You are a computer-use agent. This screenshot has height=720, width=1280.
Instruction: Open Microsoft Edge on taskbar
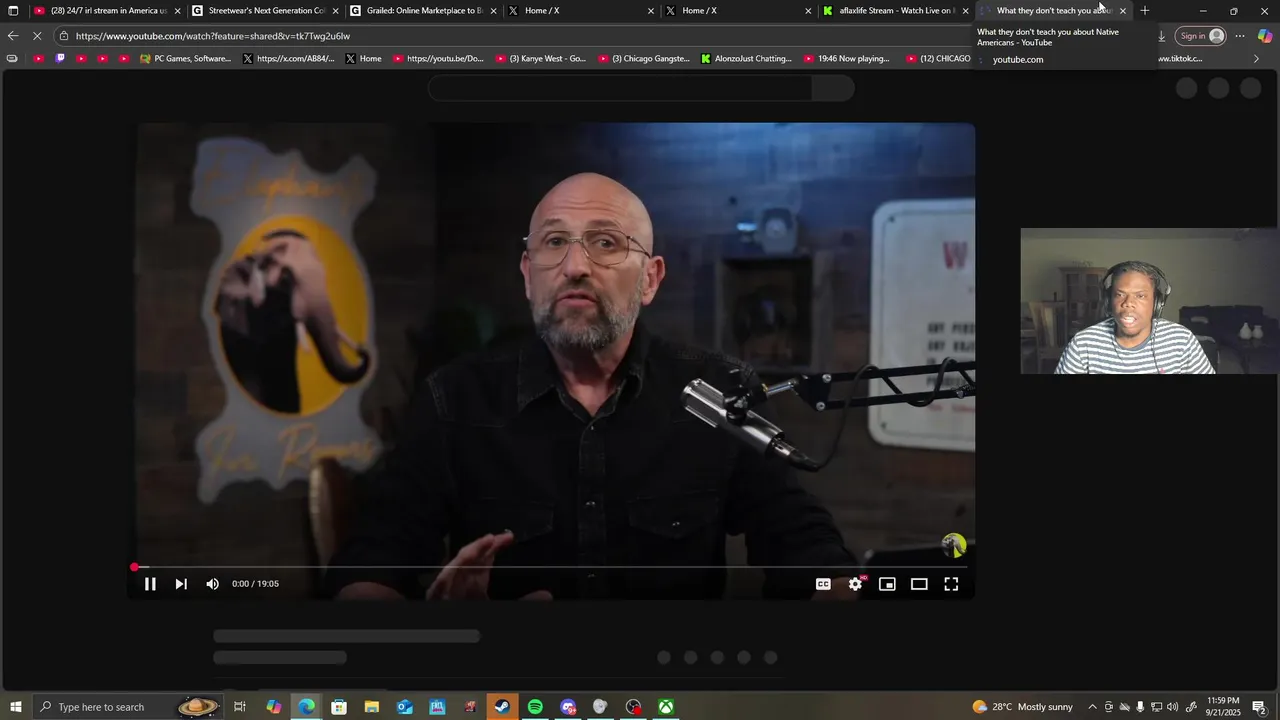click(306, 707)
